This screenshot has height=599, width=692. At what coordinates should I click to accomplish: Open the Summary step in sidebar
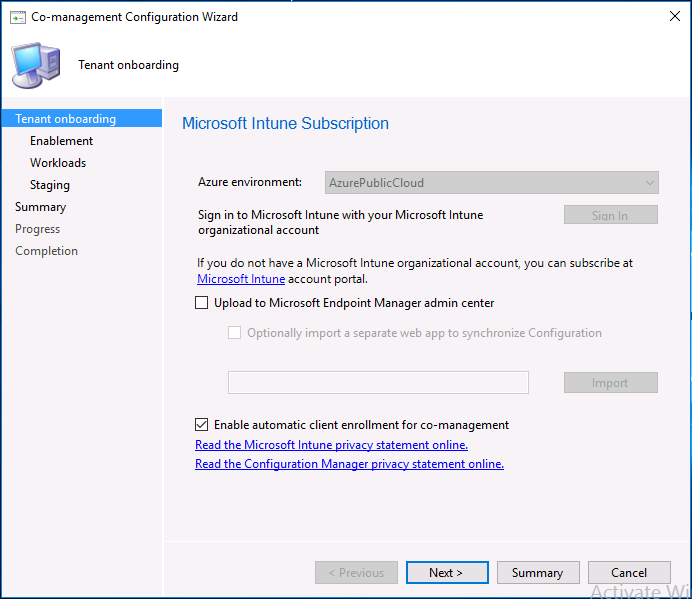[40, 207]
